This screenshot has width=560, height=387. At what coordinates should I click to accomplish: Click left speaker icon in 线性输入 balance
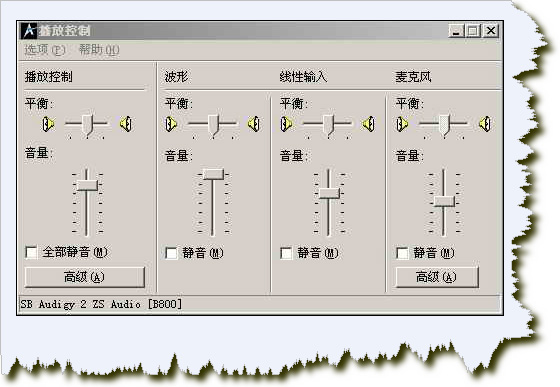pyautogui.click(x=286, y=124)
